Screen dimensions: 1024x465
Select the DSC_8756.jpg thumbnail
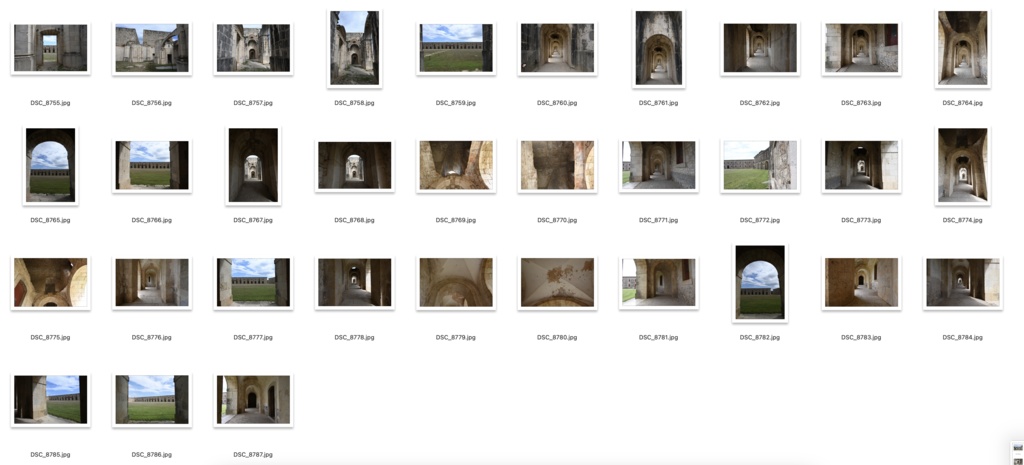(152, 48)
